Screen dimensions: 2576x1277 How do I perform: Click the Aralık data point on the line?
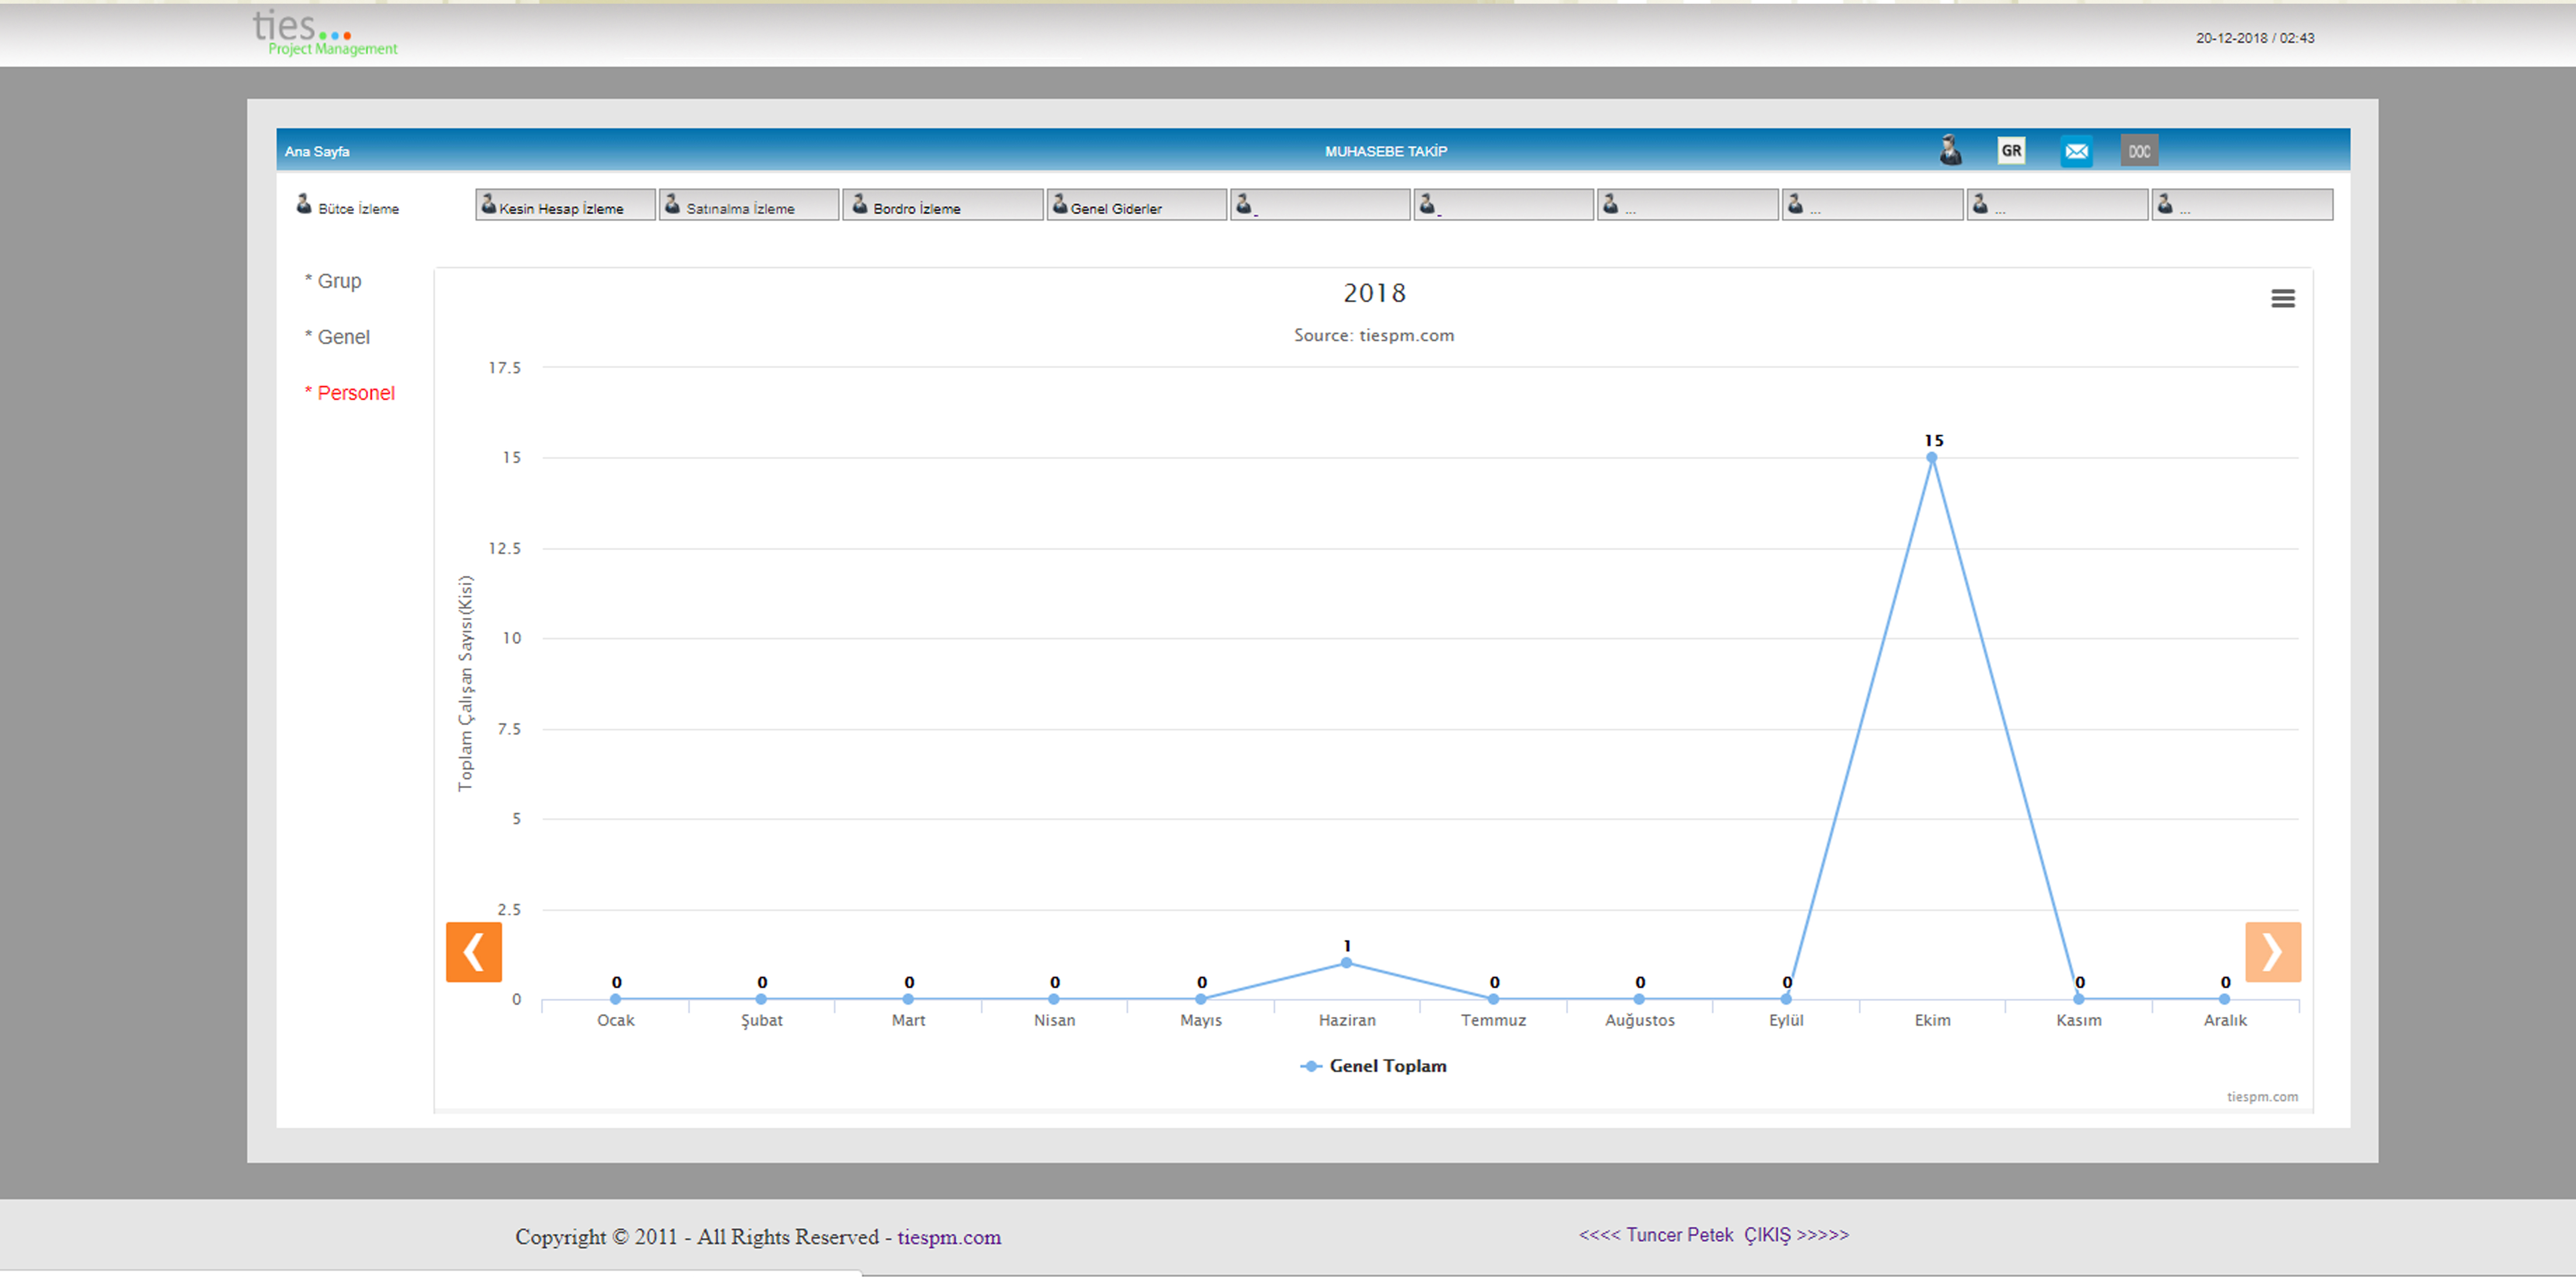[2224, 999]
